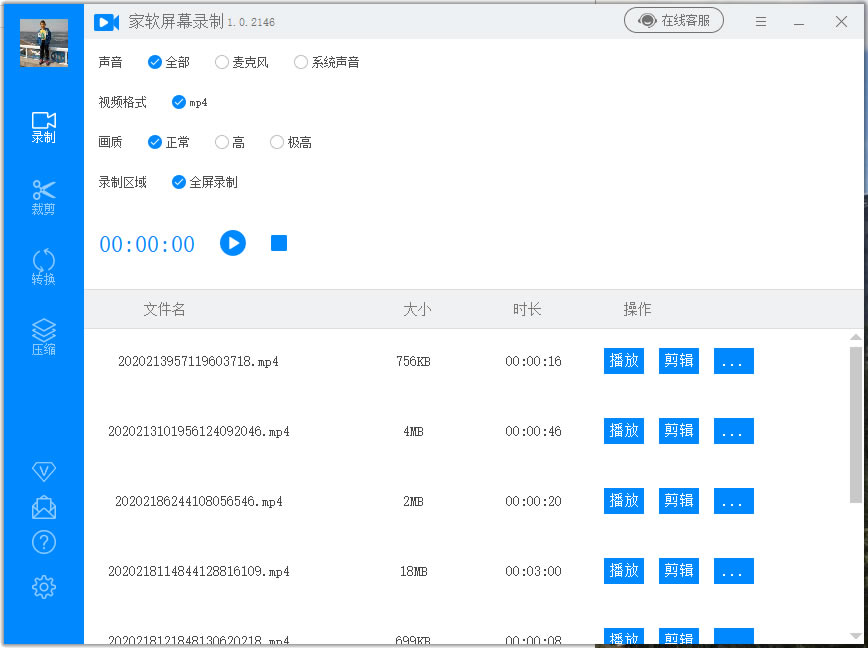Select 麦克风 as the audio source
The image size is (868, 648).
[221, 61]
